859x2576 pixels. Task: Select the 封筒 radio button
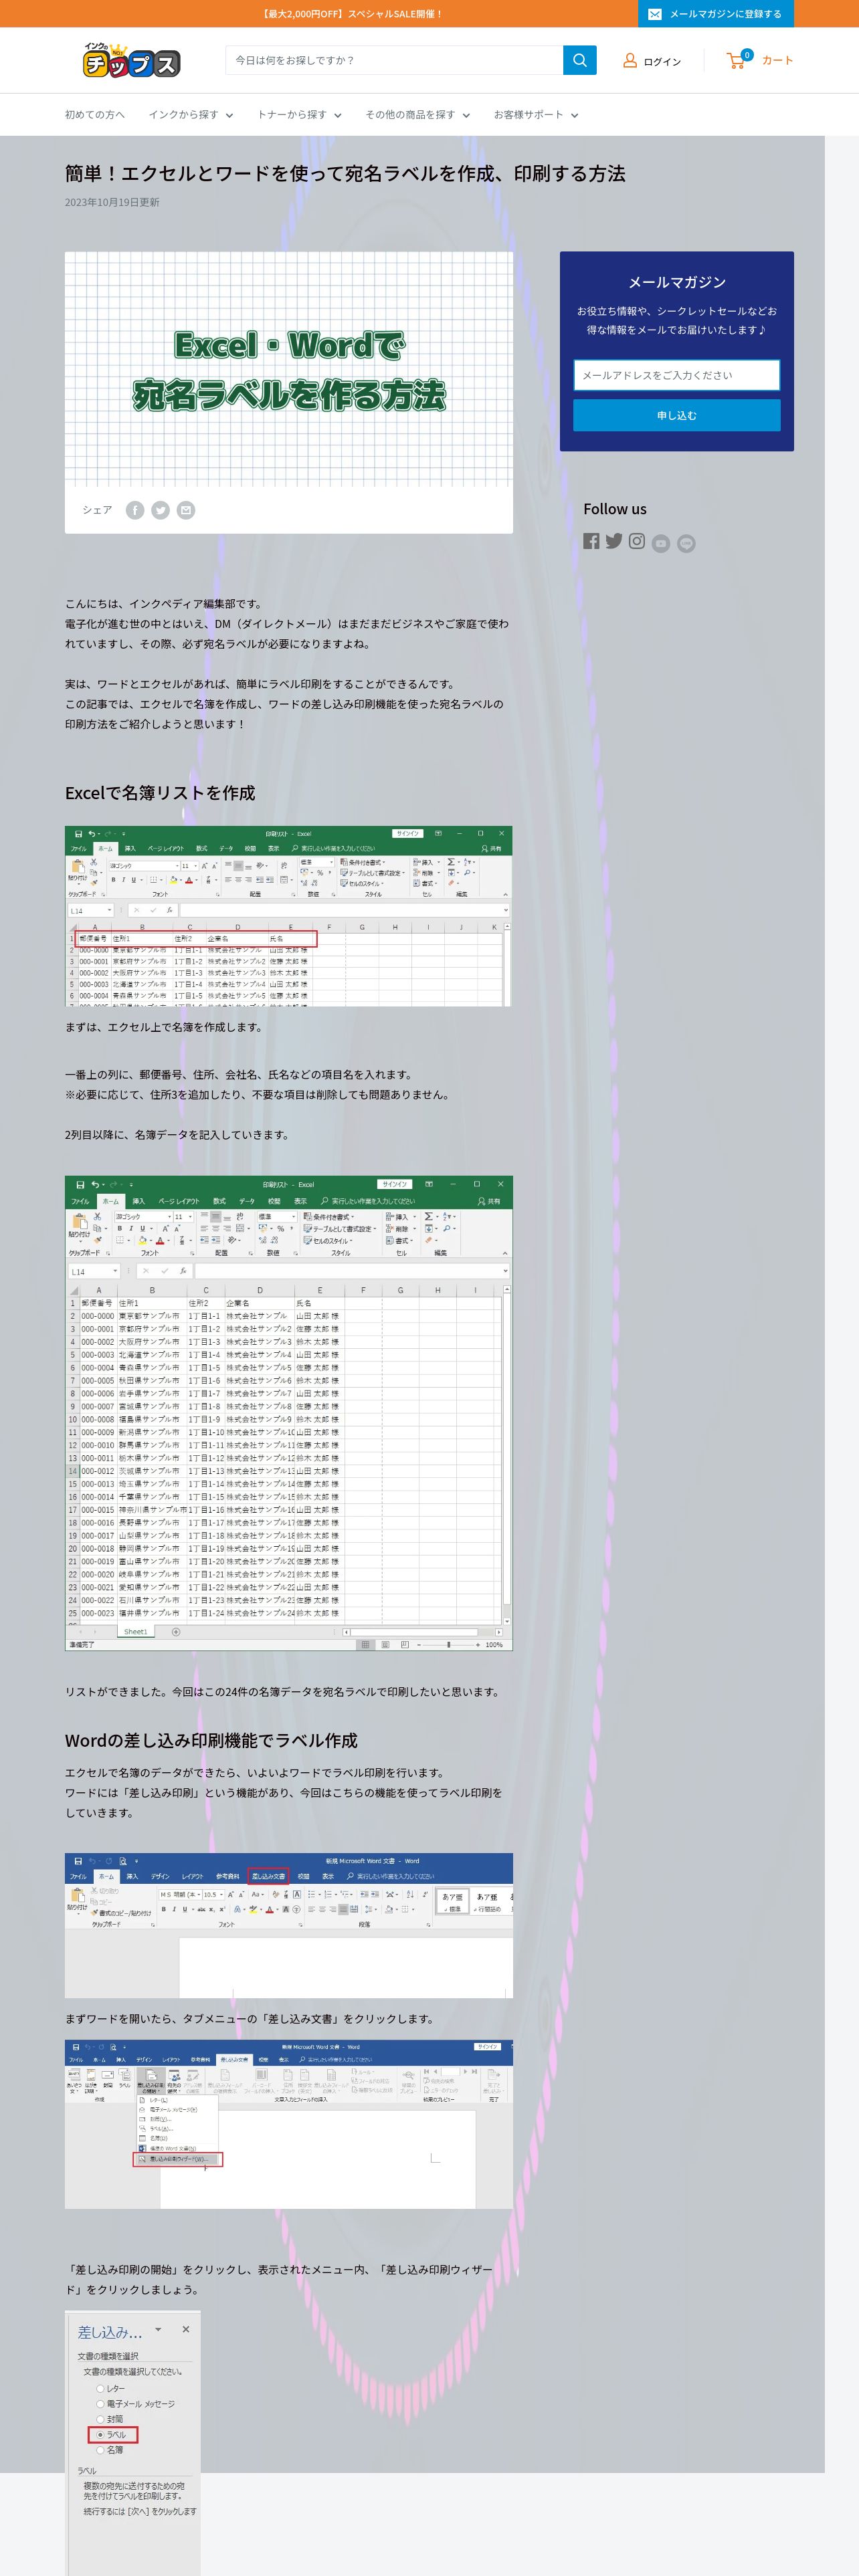100,2419
